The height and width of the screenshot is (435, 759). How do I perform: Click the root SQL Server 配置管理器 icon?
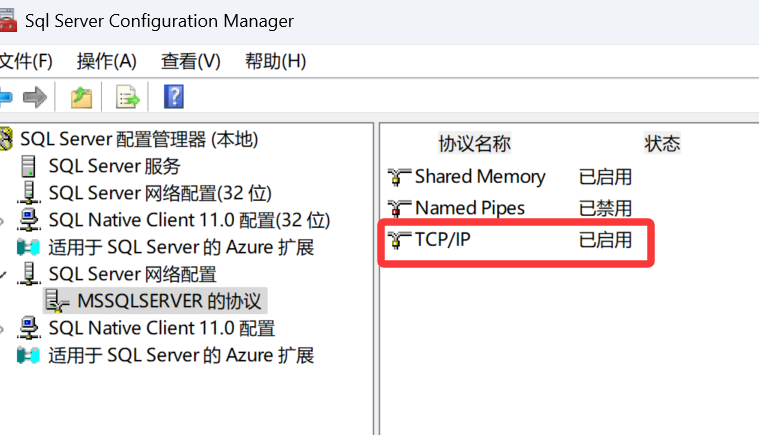pyautogui.click(x=6, y=139)
